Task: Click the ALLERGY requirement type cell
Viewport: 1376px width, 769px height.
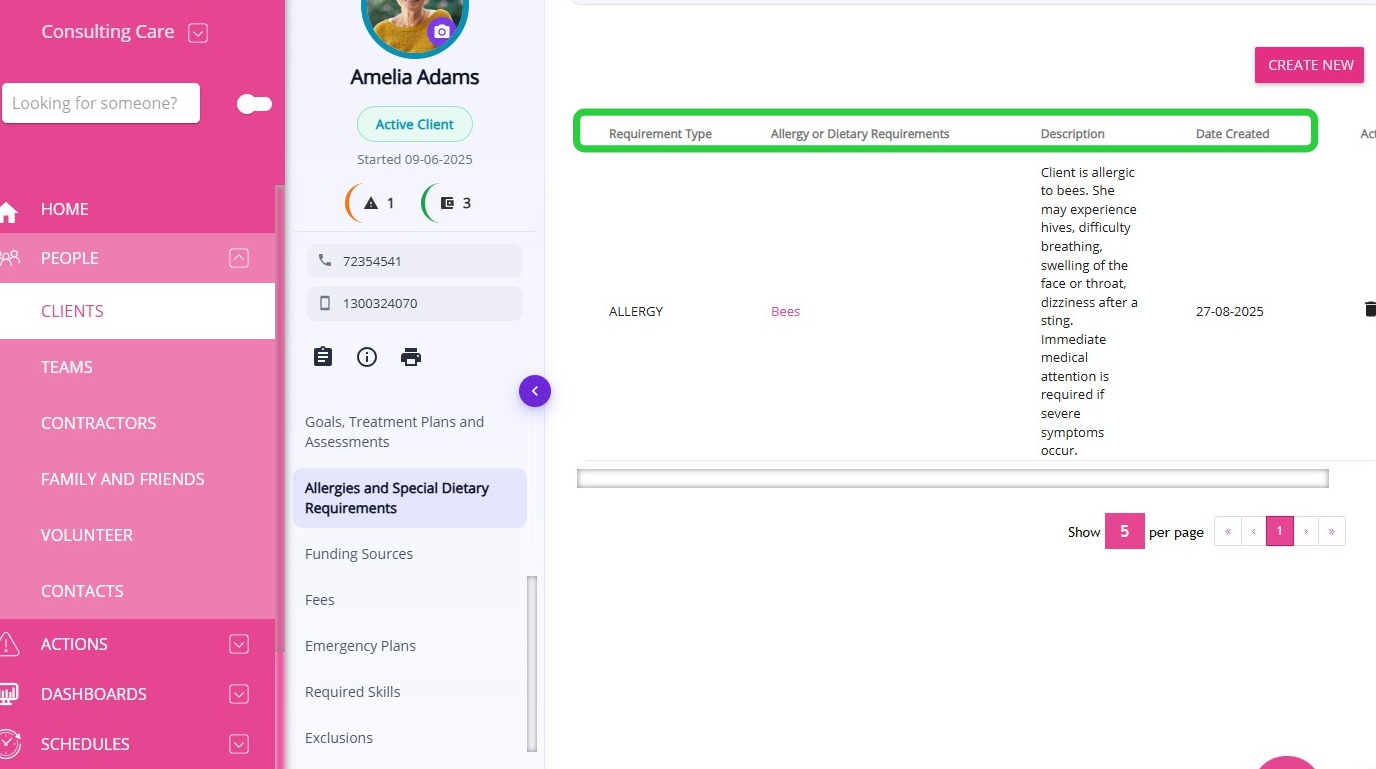Action: (636, 311)
